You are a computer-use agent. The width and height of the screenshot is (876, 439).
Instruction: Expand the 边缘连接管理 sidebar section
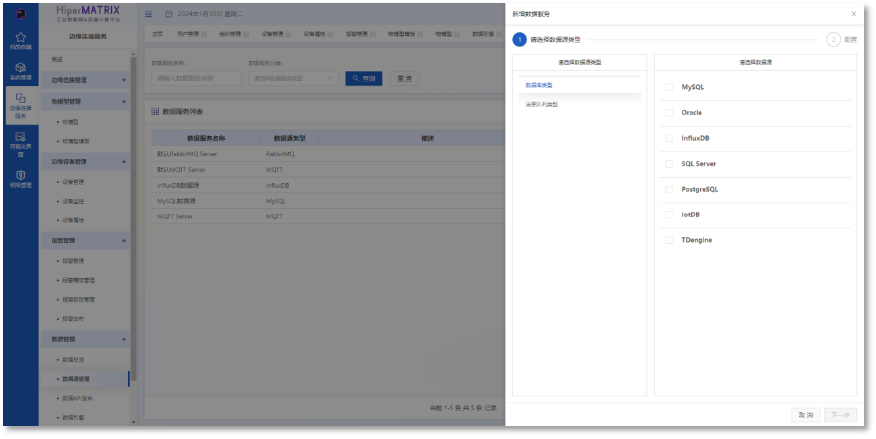[x=85, y=80]
